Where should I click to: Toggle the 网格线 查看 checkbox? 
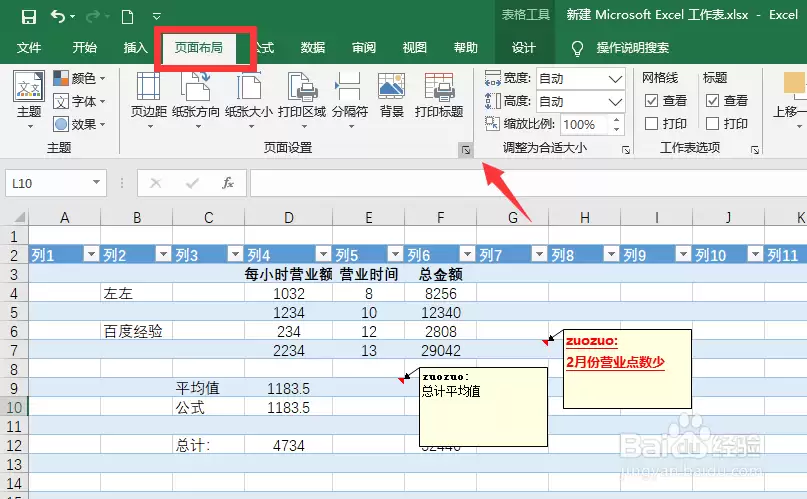coord(651,100)
